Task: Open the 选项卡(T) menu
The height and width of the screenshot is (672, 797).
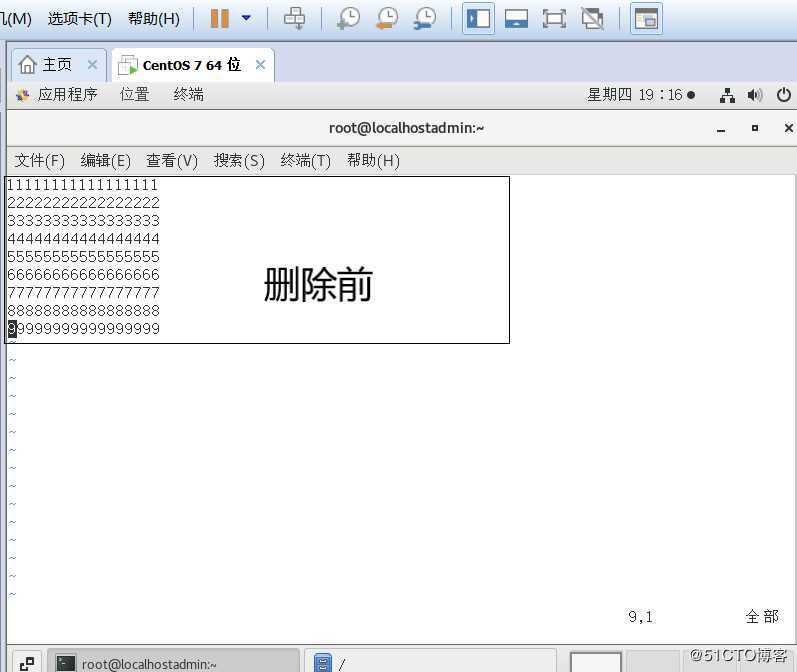Action: tap(79, 19)
